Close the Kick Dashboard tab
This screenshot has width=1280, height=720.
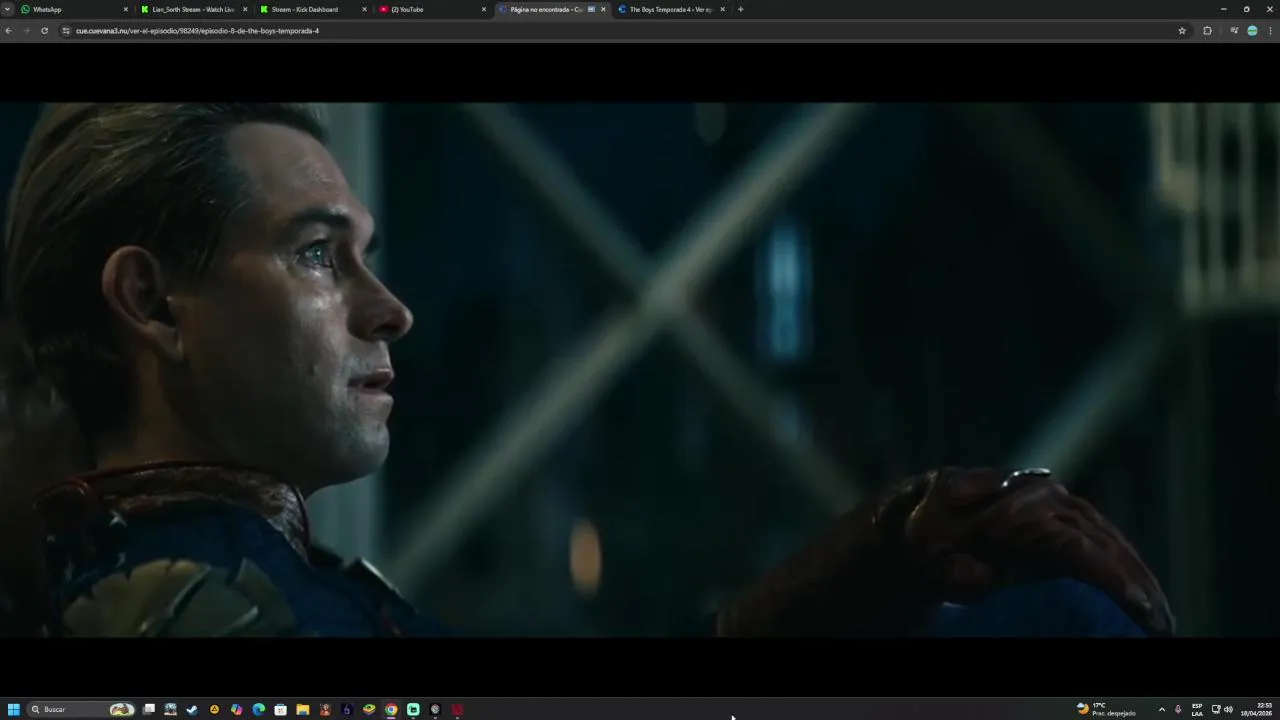click(x=364, y=9)
